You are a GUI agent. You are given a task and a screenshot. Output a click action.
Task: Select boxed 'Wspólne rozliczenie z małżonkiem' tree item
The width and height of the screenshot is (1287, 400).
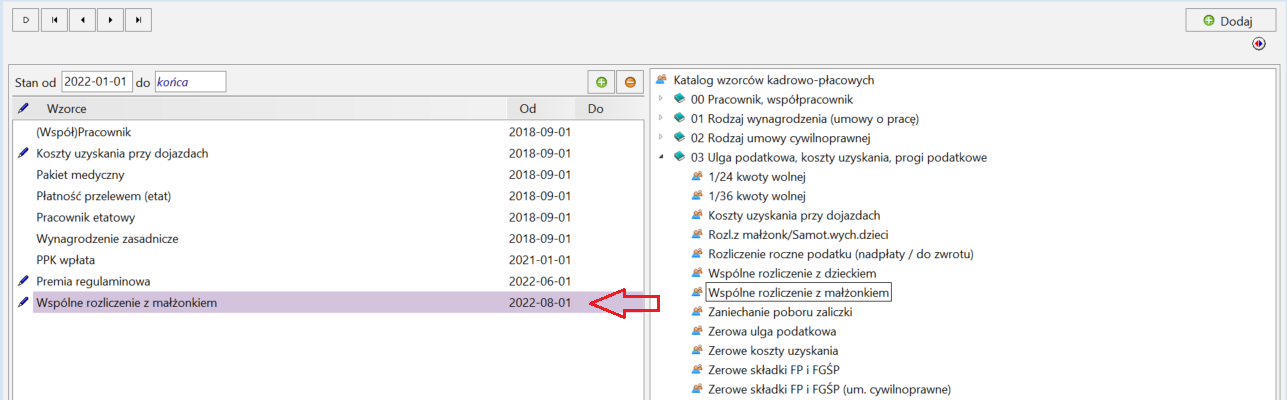(x=799, y=292)
